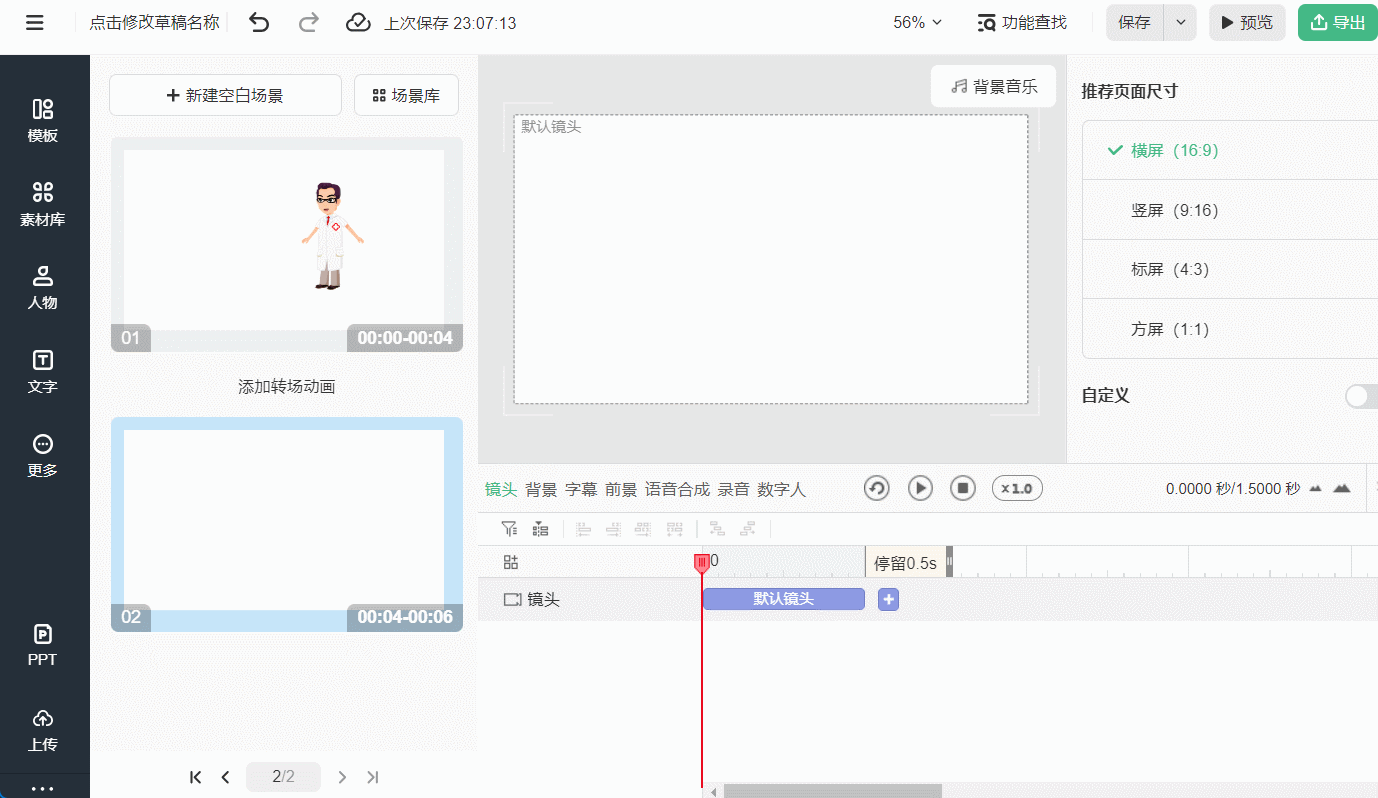Select 竖屏 (9:16) page size
Screen dimensions: 1378x798
[x=1230, y=210]
